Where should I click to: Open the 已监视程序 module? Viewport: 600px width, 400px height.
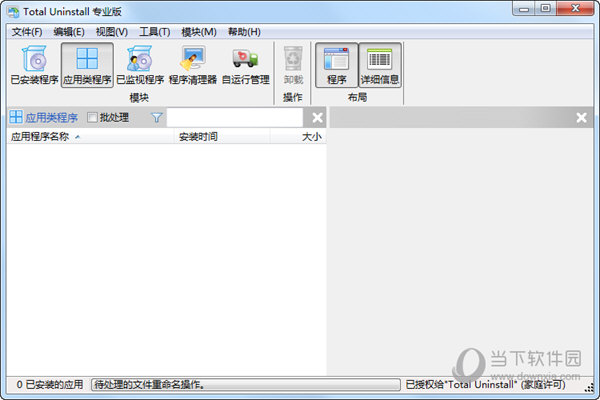tap(140, 65)
